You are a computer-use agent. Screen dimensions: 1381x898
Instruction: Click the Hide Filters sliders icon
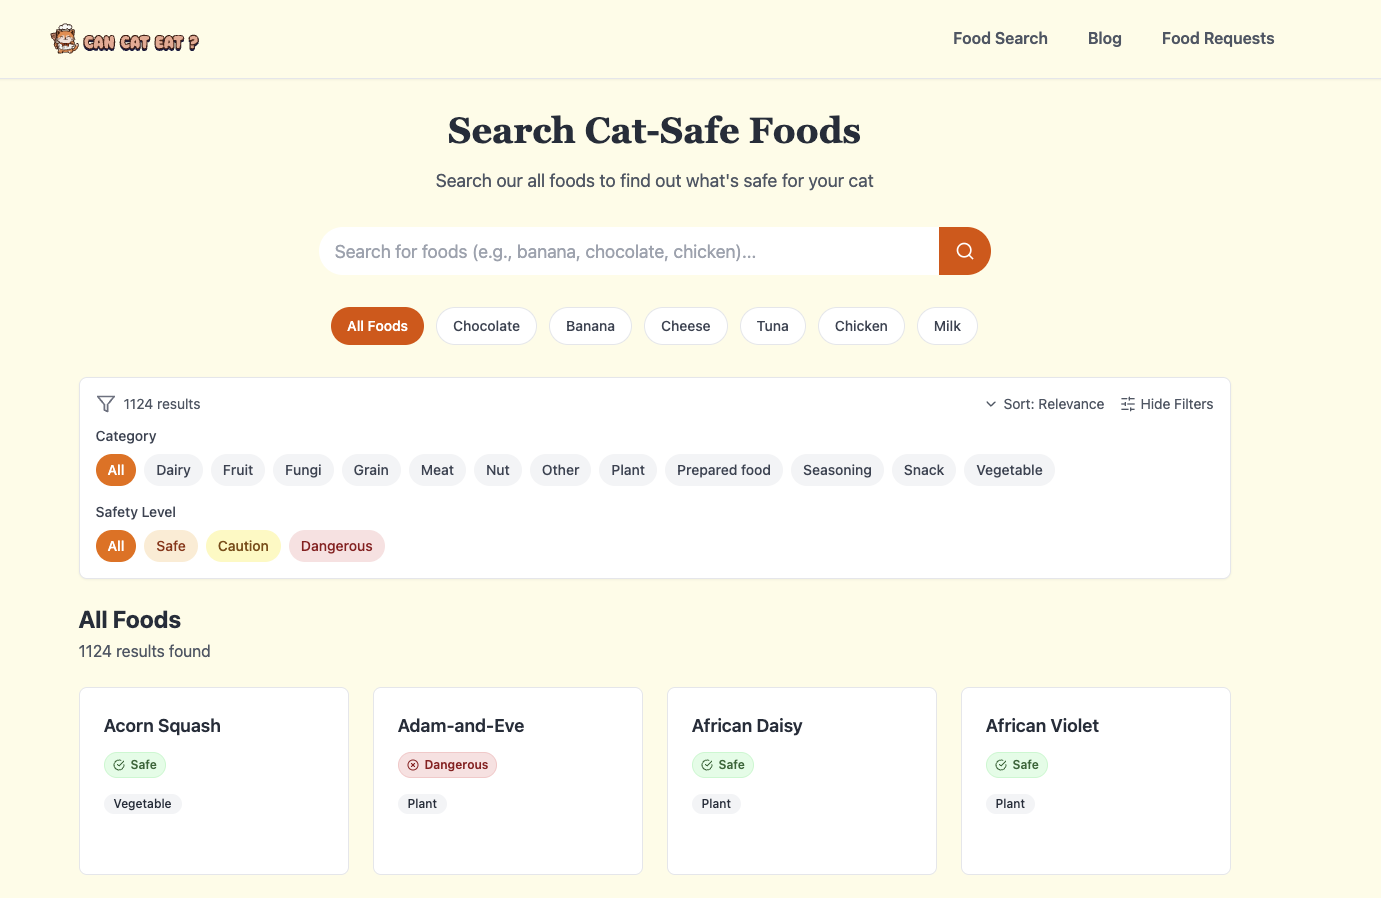click(1128, 404)
